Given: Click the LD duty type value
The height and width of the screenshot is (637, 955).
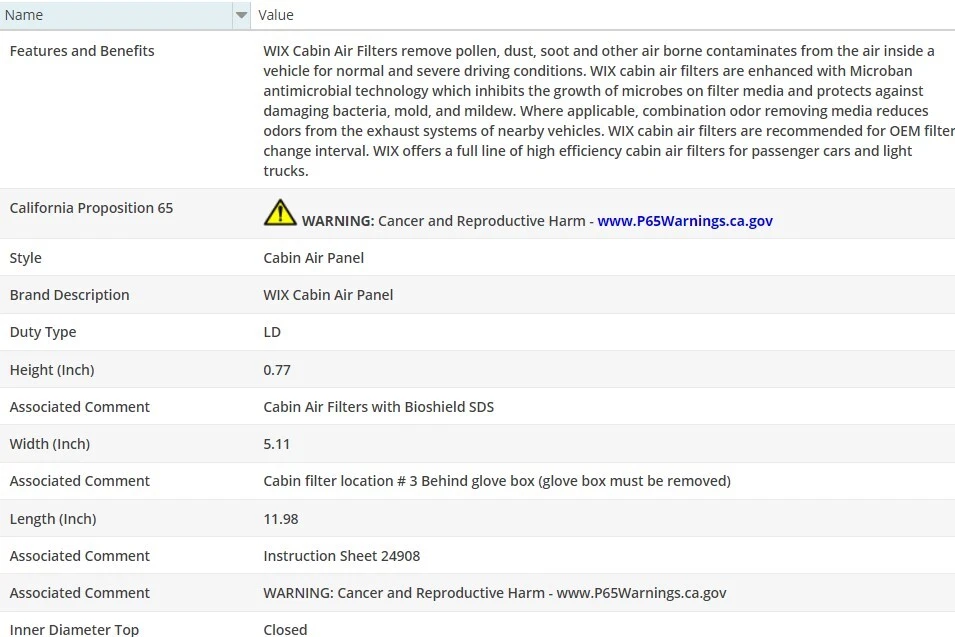Looking at the screenshot, I should point(272,332).
